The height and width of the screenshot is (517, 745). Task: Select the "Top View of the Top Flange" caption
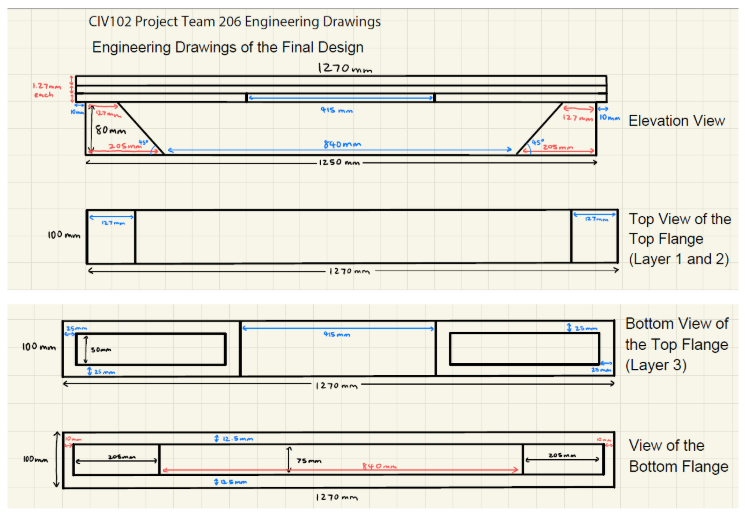click(x=679, y=238)
